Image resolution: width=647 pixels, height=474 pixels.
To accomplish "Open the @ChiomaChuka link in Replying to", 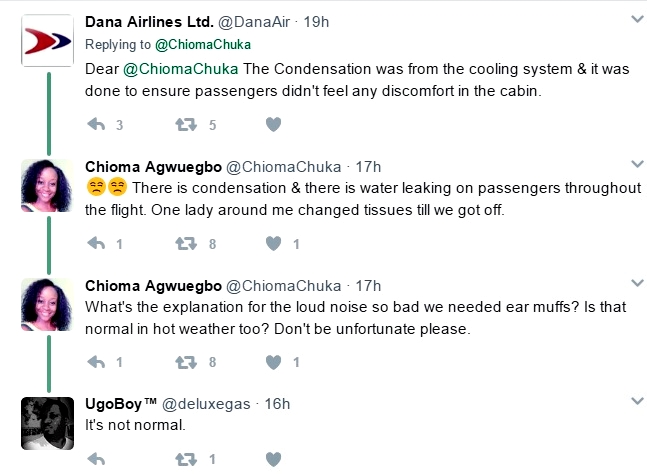I will click(203, 45).
